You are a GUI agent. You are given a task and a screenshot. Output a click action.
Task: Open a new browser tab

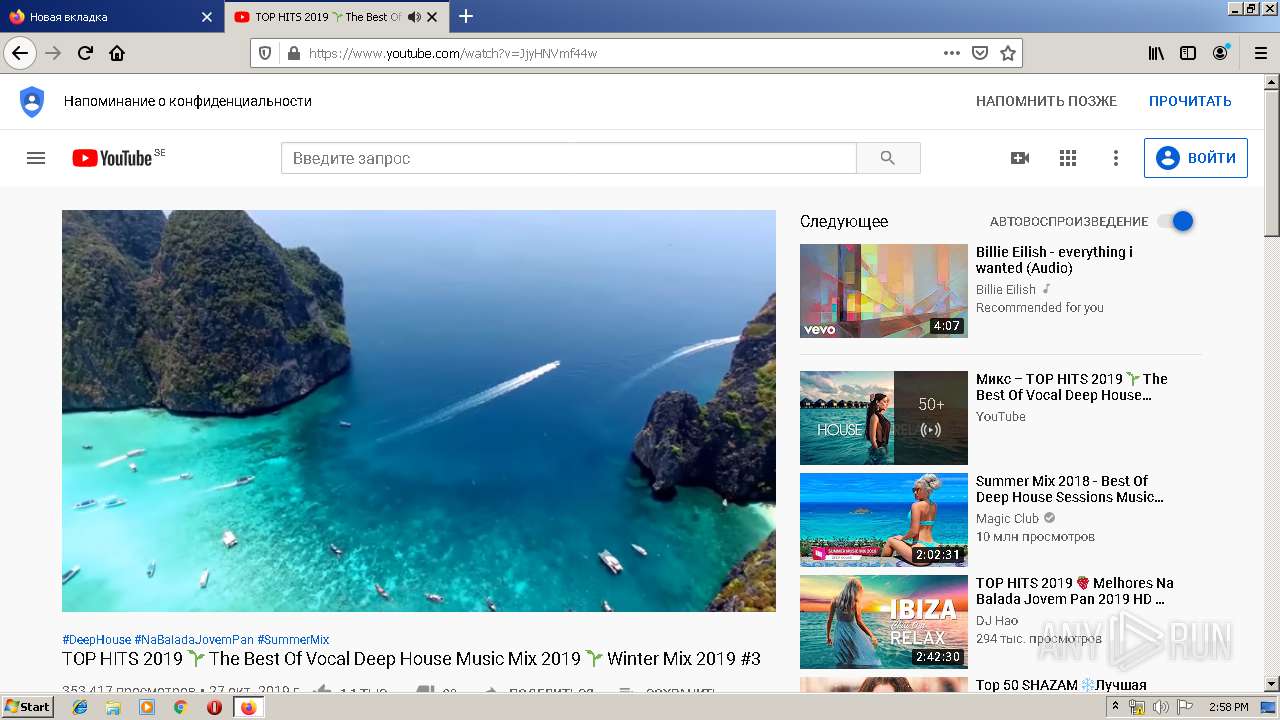coord(466,16)
